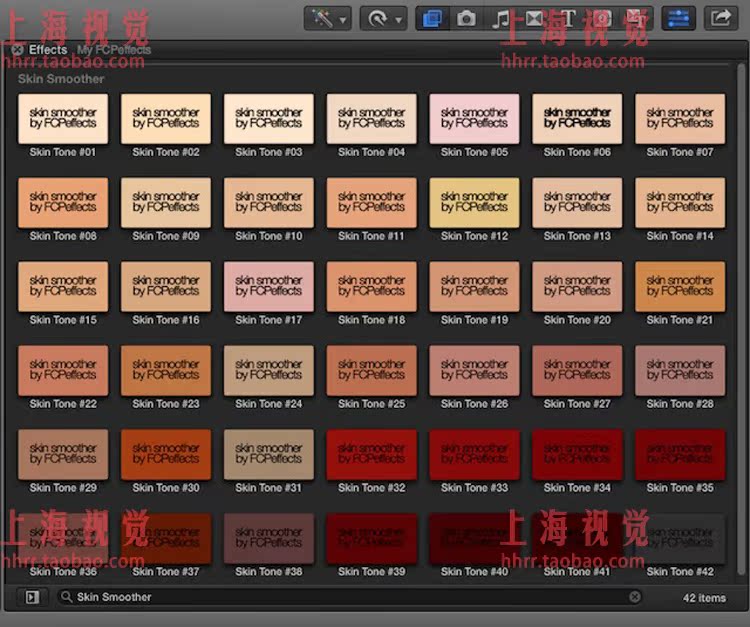Image resolution: width=750 pixels, height=627 pixels.
Task: Select Skin Tone #42 effect
Action: (x=680, y=539)
